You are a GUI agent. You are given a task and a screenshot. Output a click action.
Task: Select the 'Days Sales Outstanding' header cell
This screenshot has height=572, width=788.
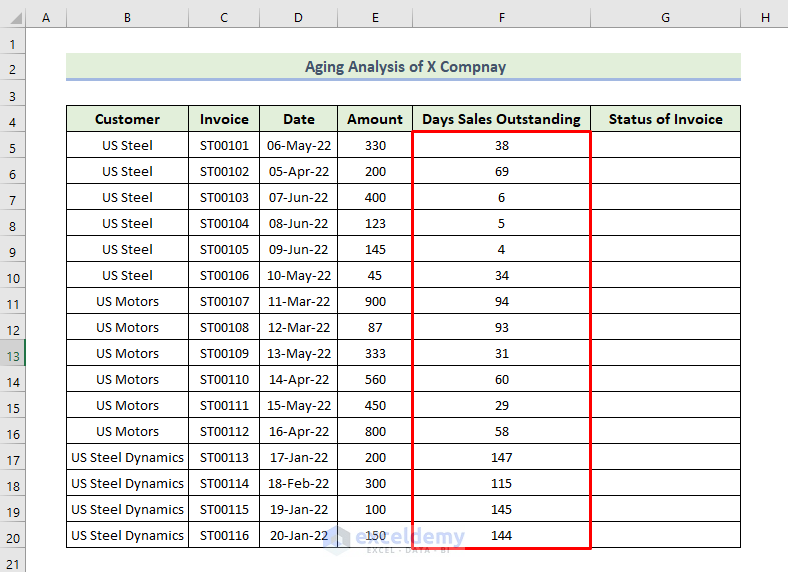point(501,119)
